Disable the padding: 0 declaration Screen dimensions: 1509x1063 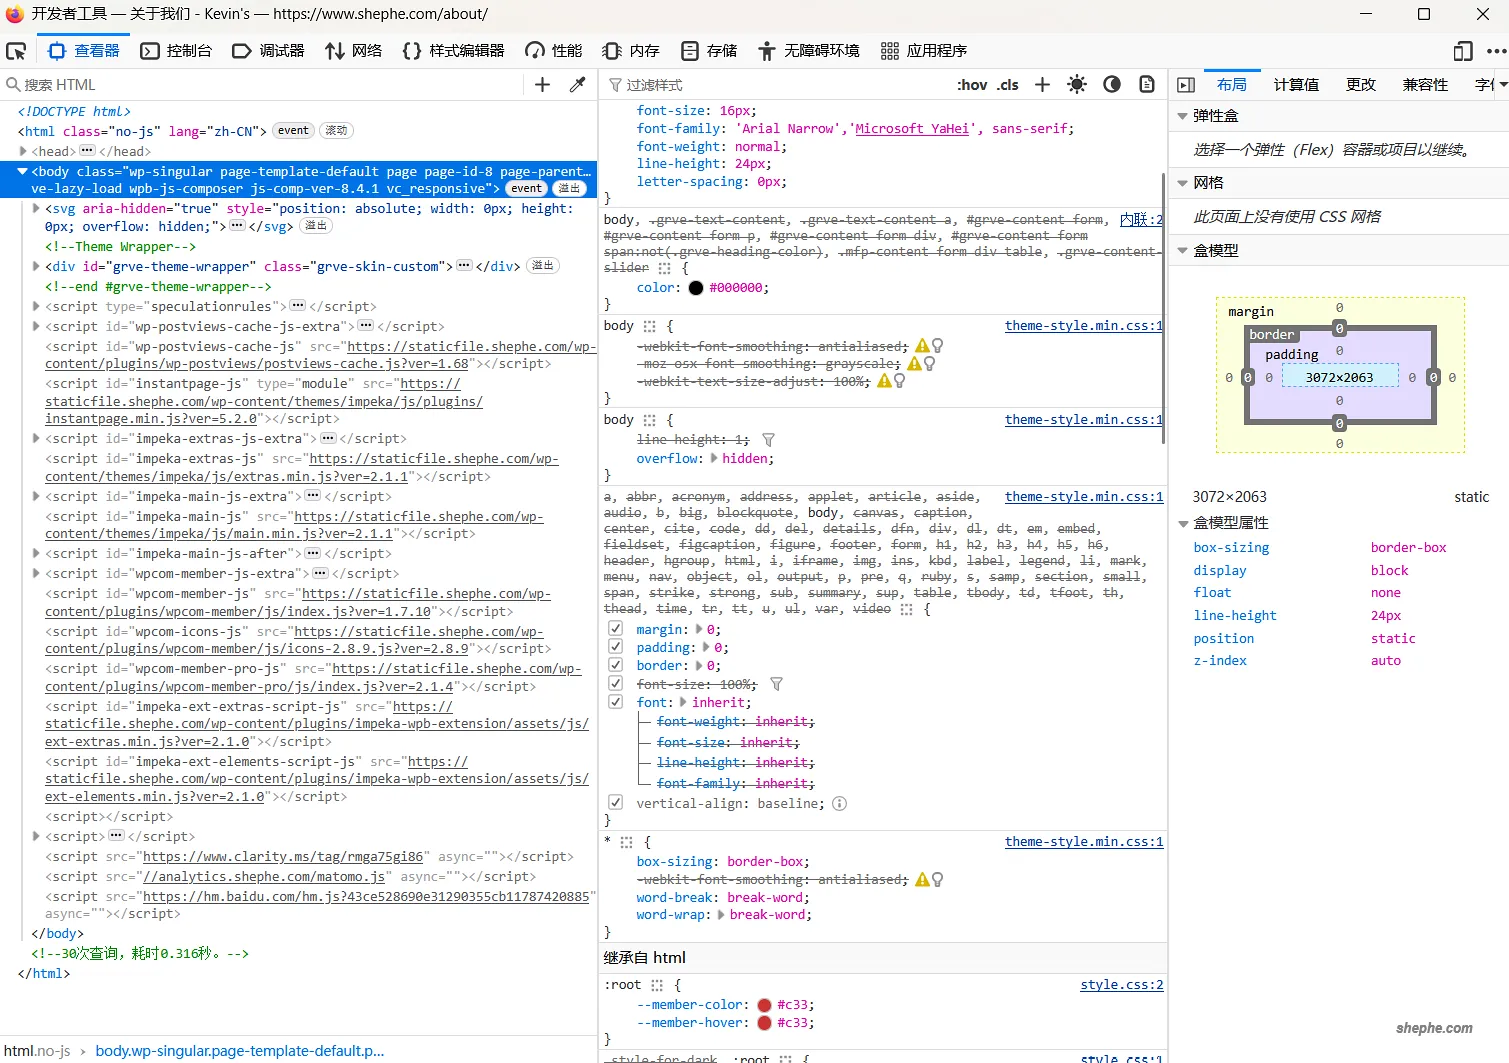615,646
